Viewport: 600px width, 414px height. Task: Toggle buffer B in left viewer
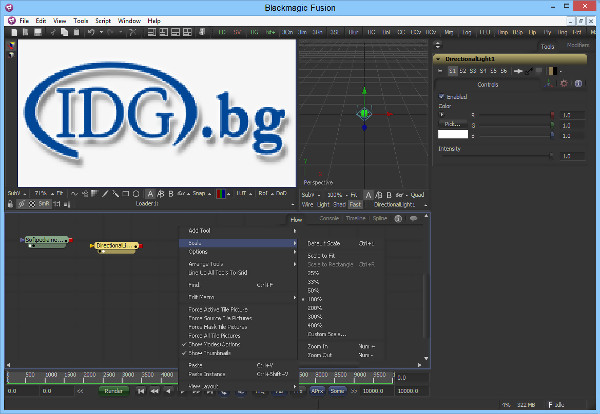[x=171, y=194]
